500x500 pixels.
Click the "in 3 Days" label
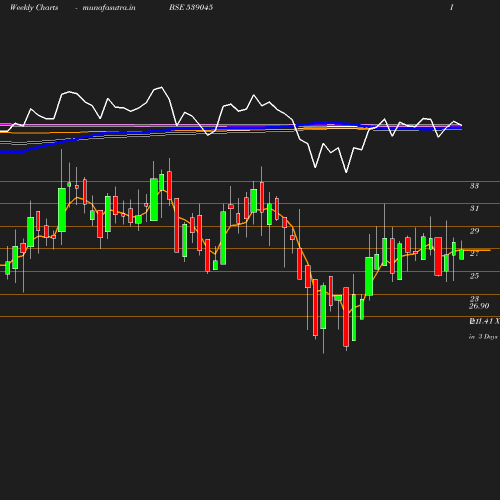pyautogui.click(x=483, y=337)
